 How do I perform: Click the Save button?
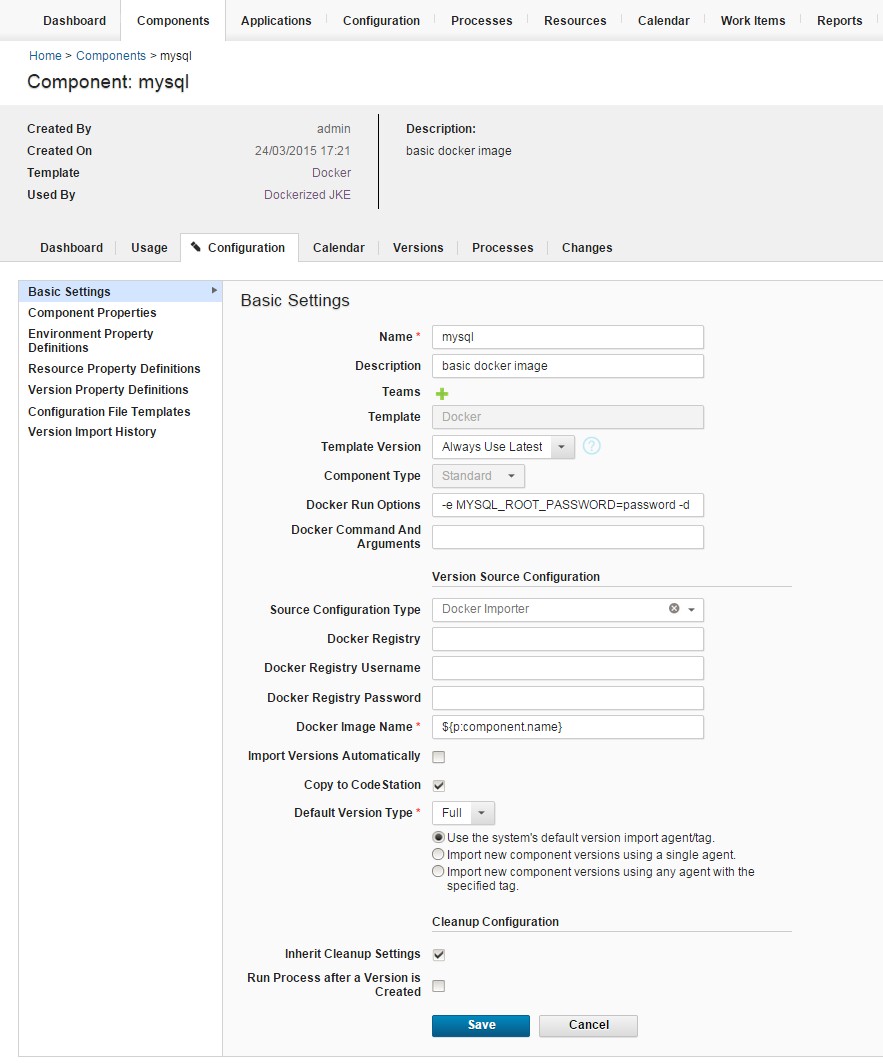[x=481, y=1025]
